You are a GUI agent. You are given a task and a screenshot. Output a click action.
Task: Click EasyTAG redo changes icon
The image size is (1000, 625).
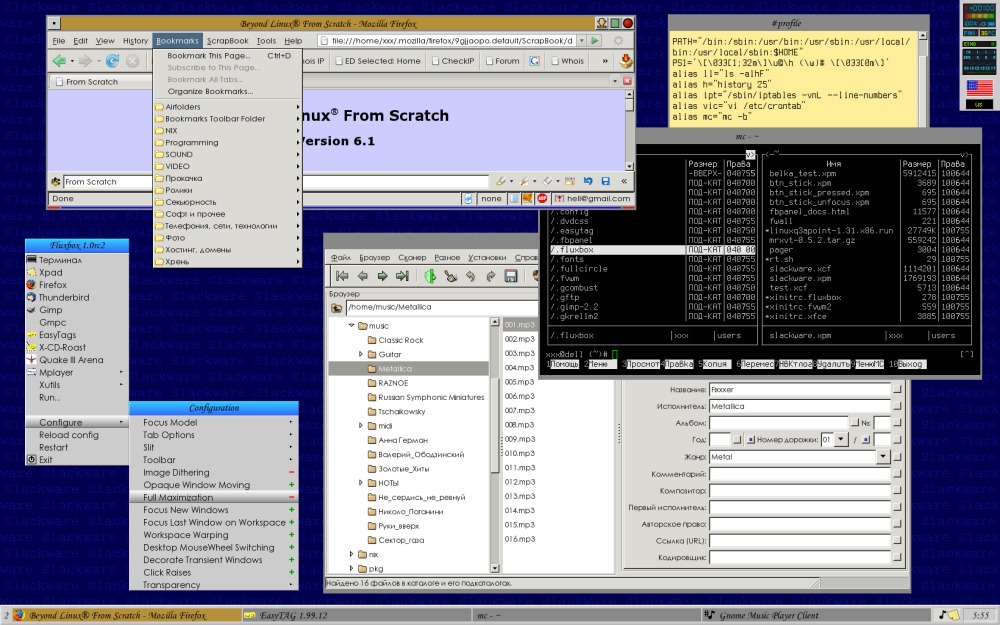click(x=490, y=276)
